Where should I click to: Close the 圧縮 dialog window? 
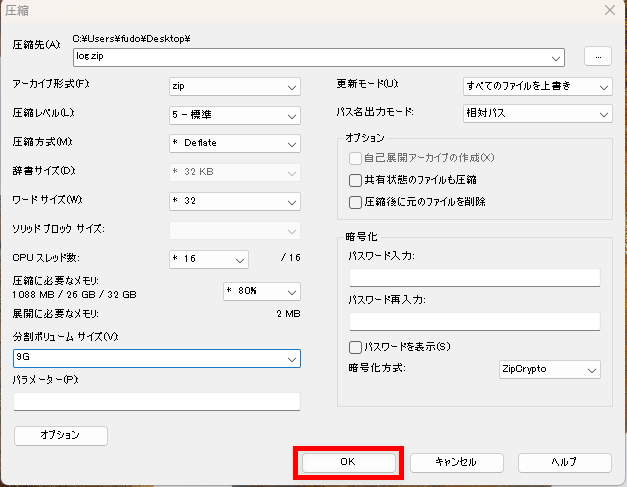[x=609, y=10]
